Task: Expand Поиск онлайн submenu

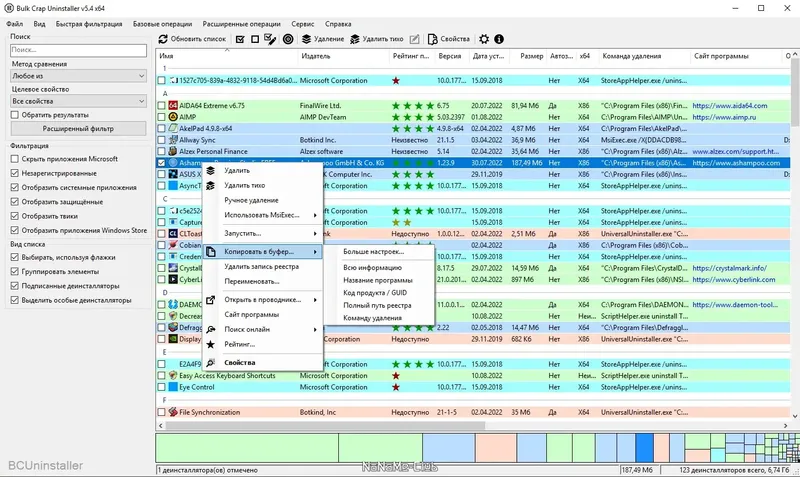Action: [263, 330]
